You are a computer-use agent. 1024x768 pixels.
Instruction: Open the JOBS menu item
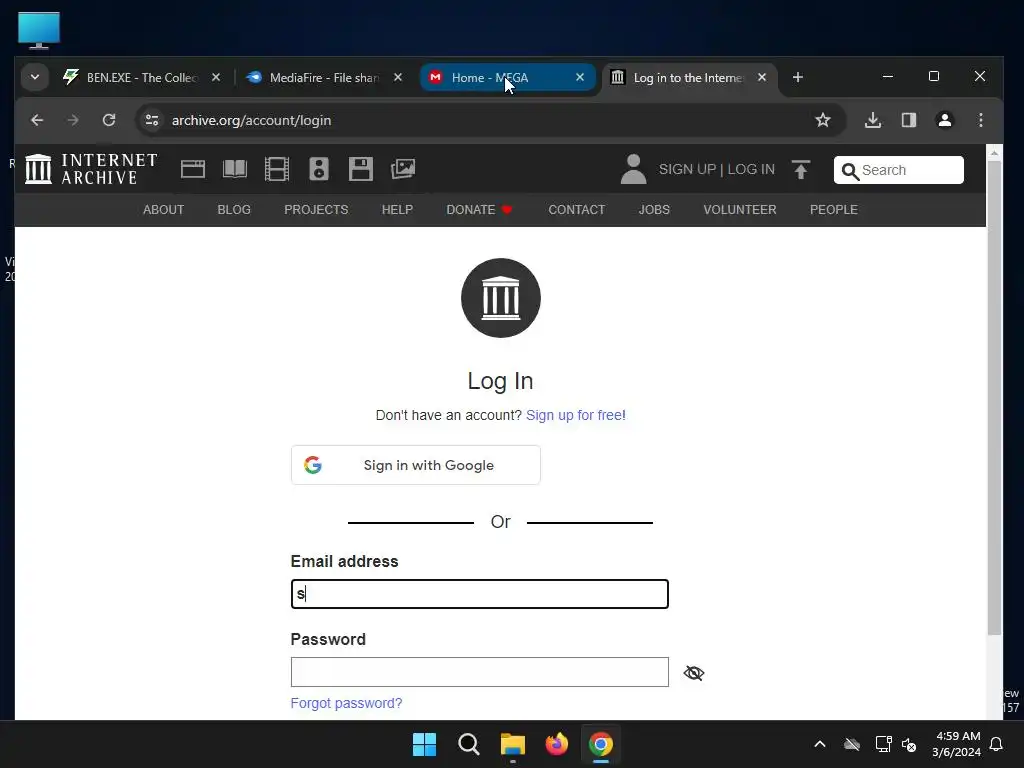pyautogui.click(x=654, y=210)
